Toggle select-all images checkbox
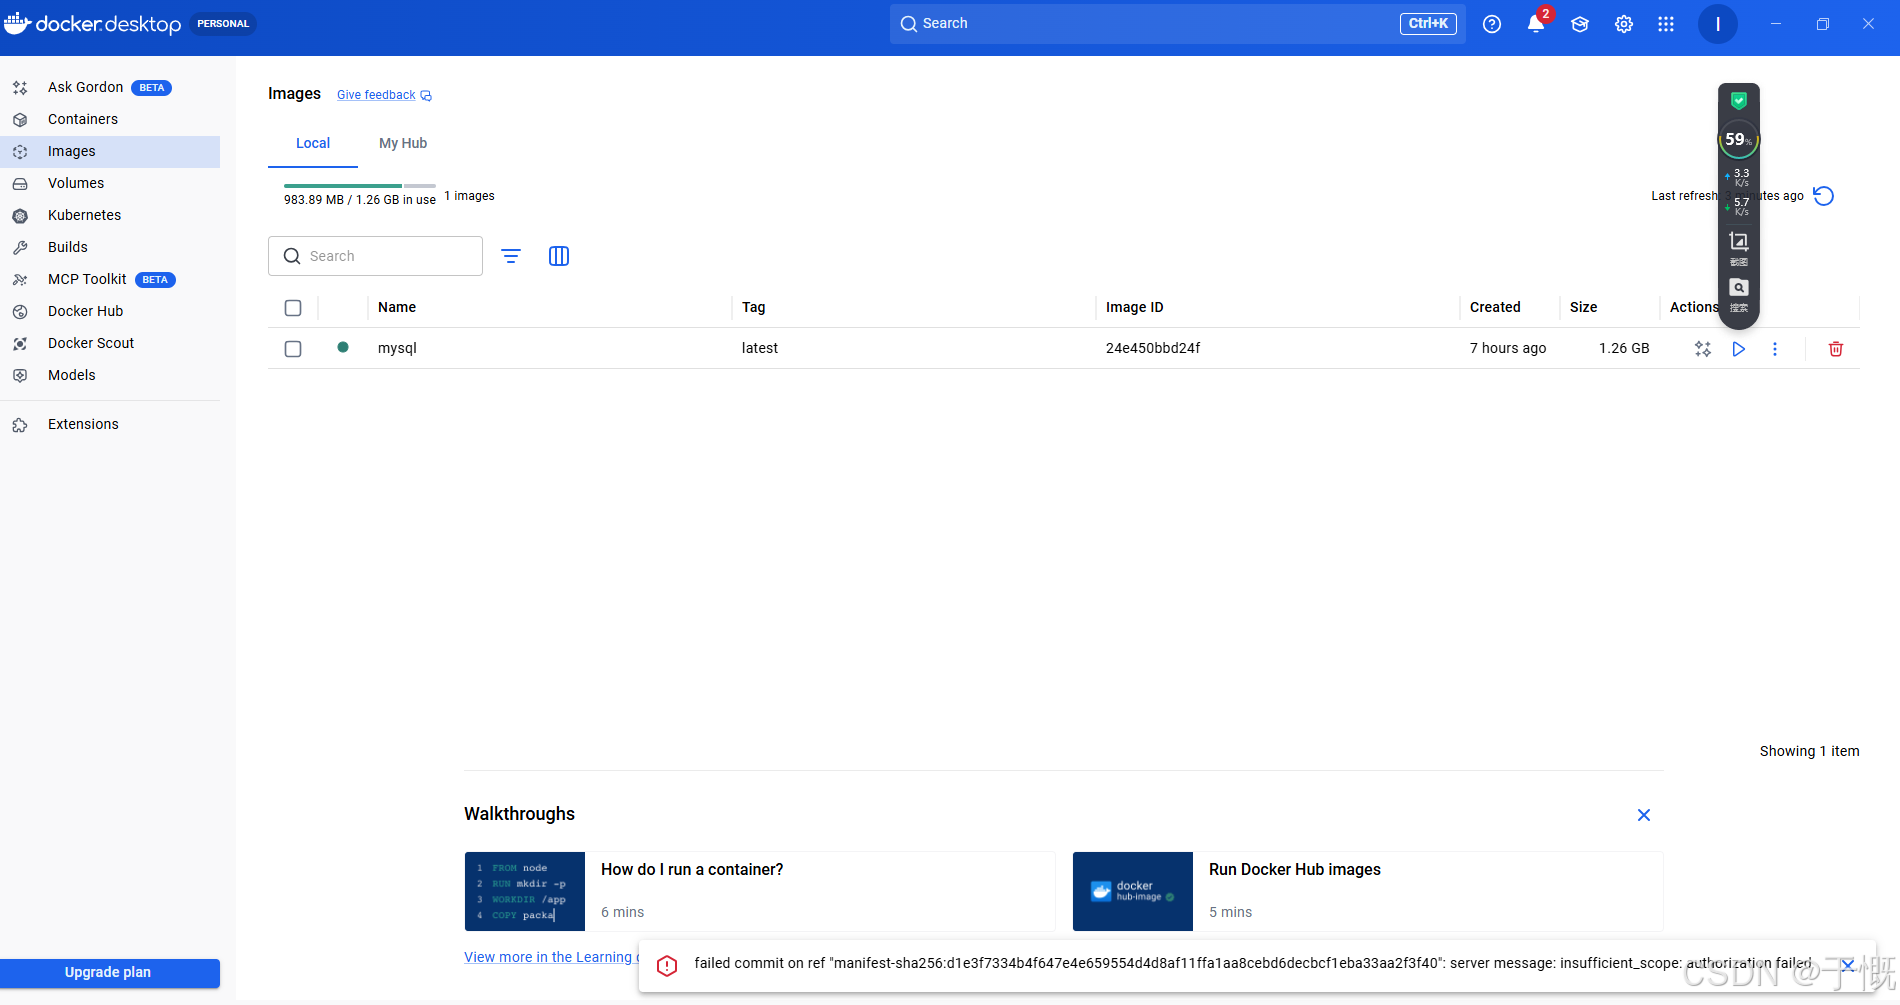The image size is (1900, 1005). (x=293, y=308)
